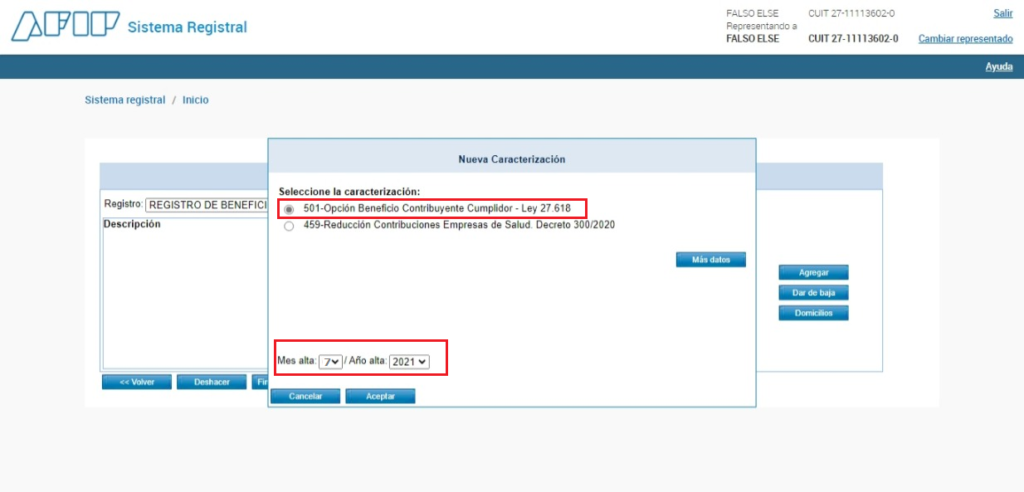Image resolution: width=1024 pixels, height=492 pixels.
Task: Confirm with the Aceptar button
Action: 380,397
